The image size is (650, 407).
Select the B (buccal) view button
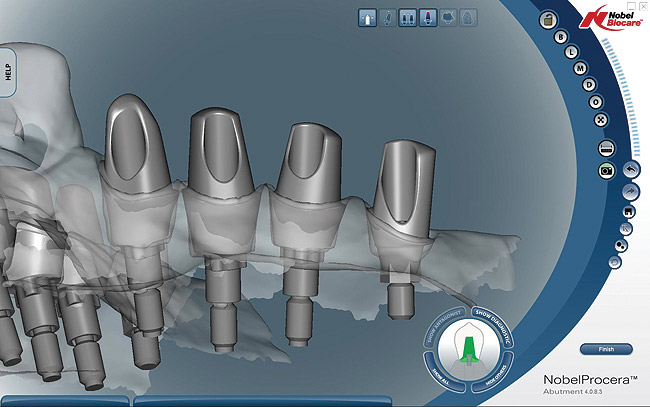point(560,35)
